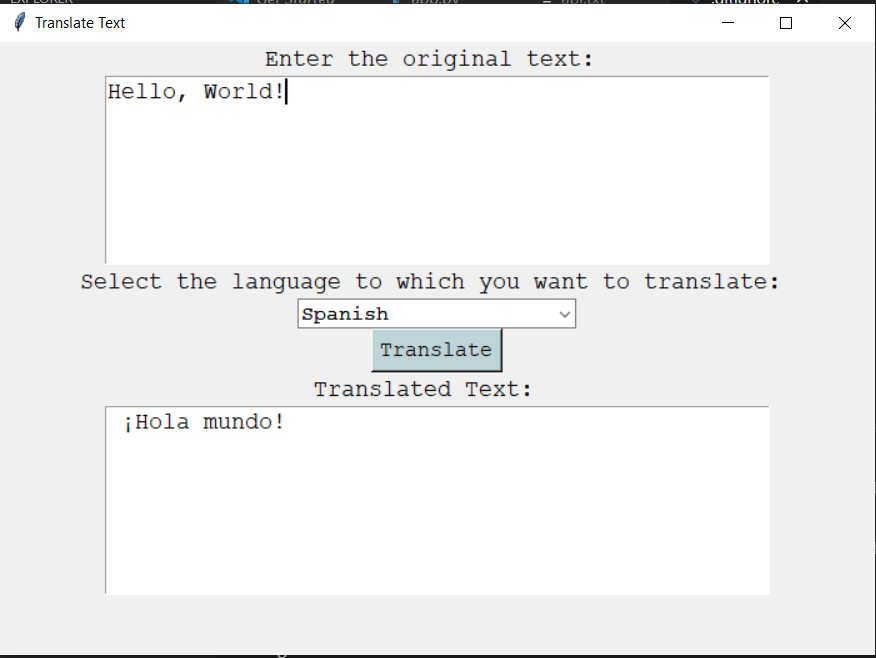Viewport: 876px width, 658px height.
Task: Open the Spanish language combobox
Action: pos(437,313)
